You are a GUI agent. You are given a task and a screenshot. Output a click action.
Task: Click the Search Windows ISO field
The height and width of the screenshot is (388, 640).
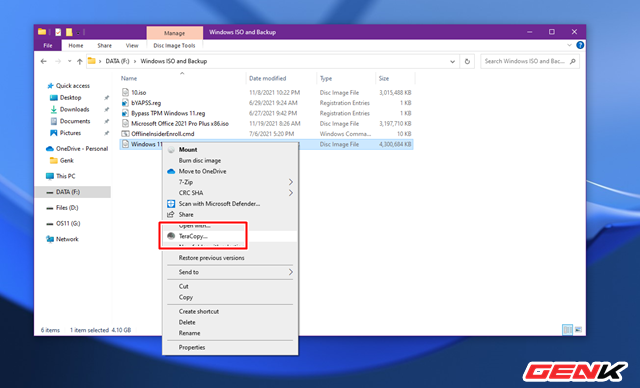pyautogui.click(x=530, y=61)
